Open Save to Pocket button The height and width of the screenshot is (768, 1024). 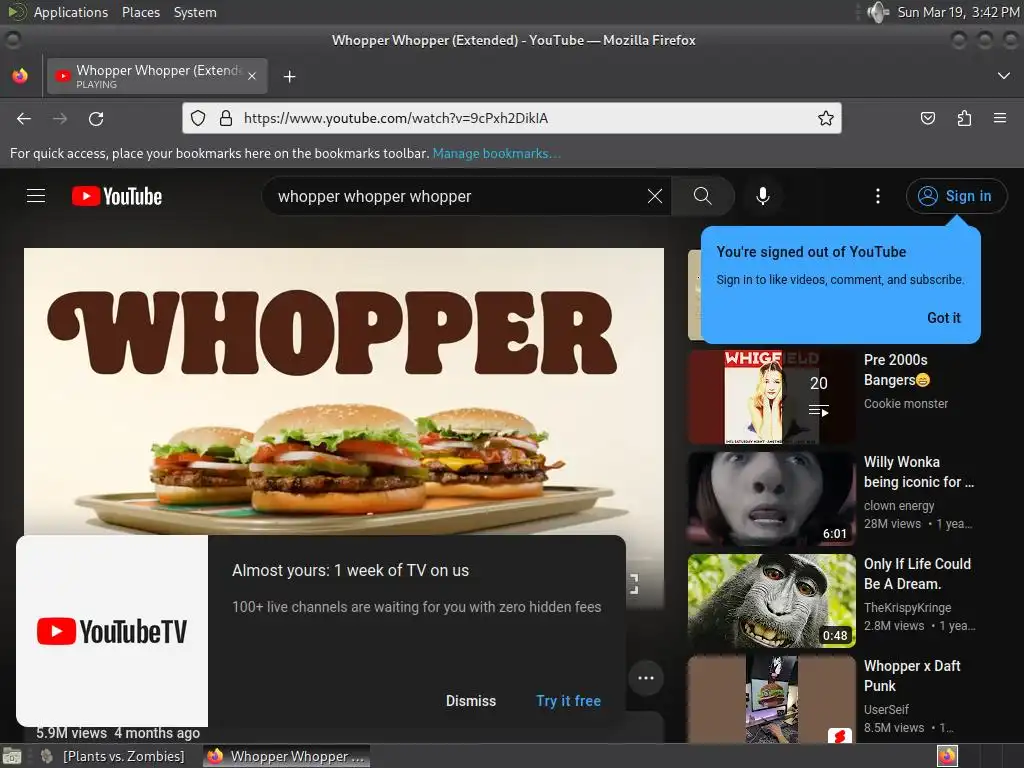(927, 118)
